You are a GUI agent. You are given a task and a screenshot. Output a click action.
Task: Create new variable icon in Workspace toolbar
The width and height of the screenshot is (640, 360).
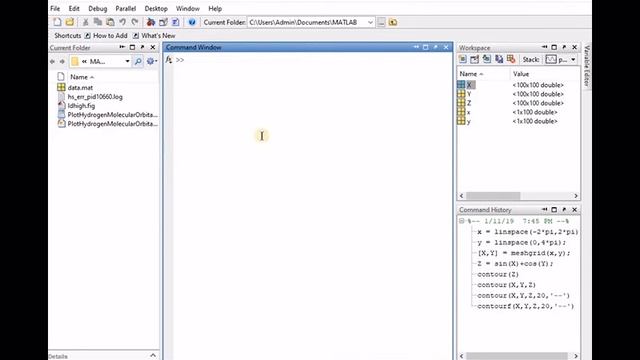coord(462,60)
